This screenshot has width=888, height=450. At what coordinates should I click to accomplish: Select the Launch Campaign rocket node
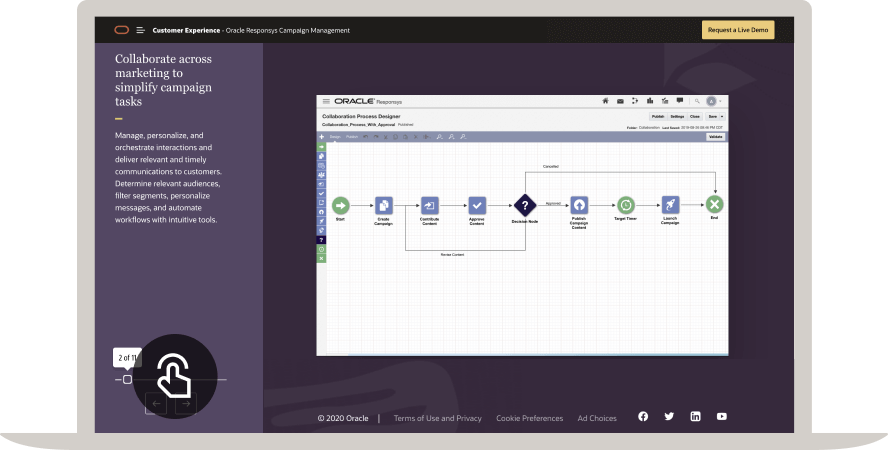670,204
